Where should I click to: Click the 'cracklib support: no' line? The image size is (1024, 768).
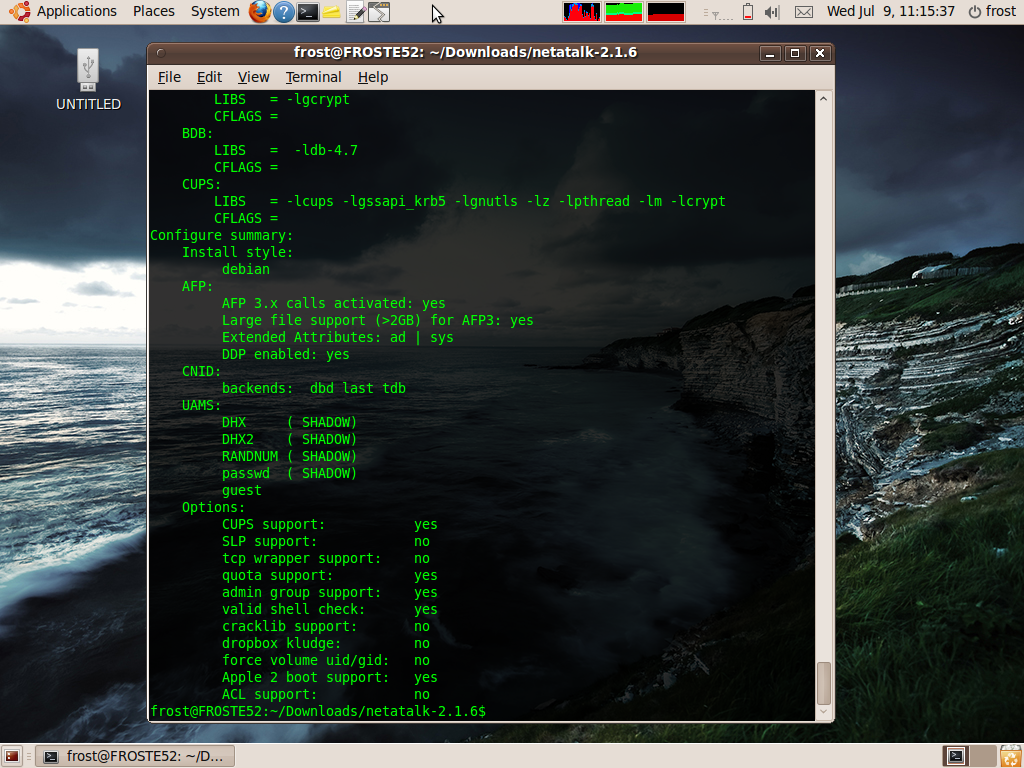[326, 626]
